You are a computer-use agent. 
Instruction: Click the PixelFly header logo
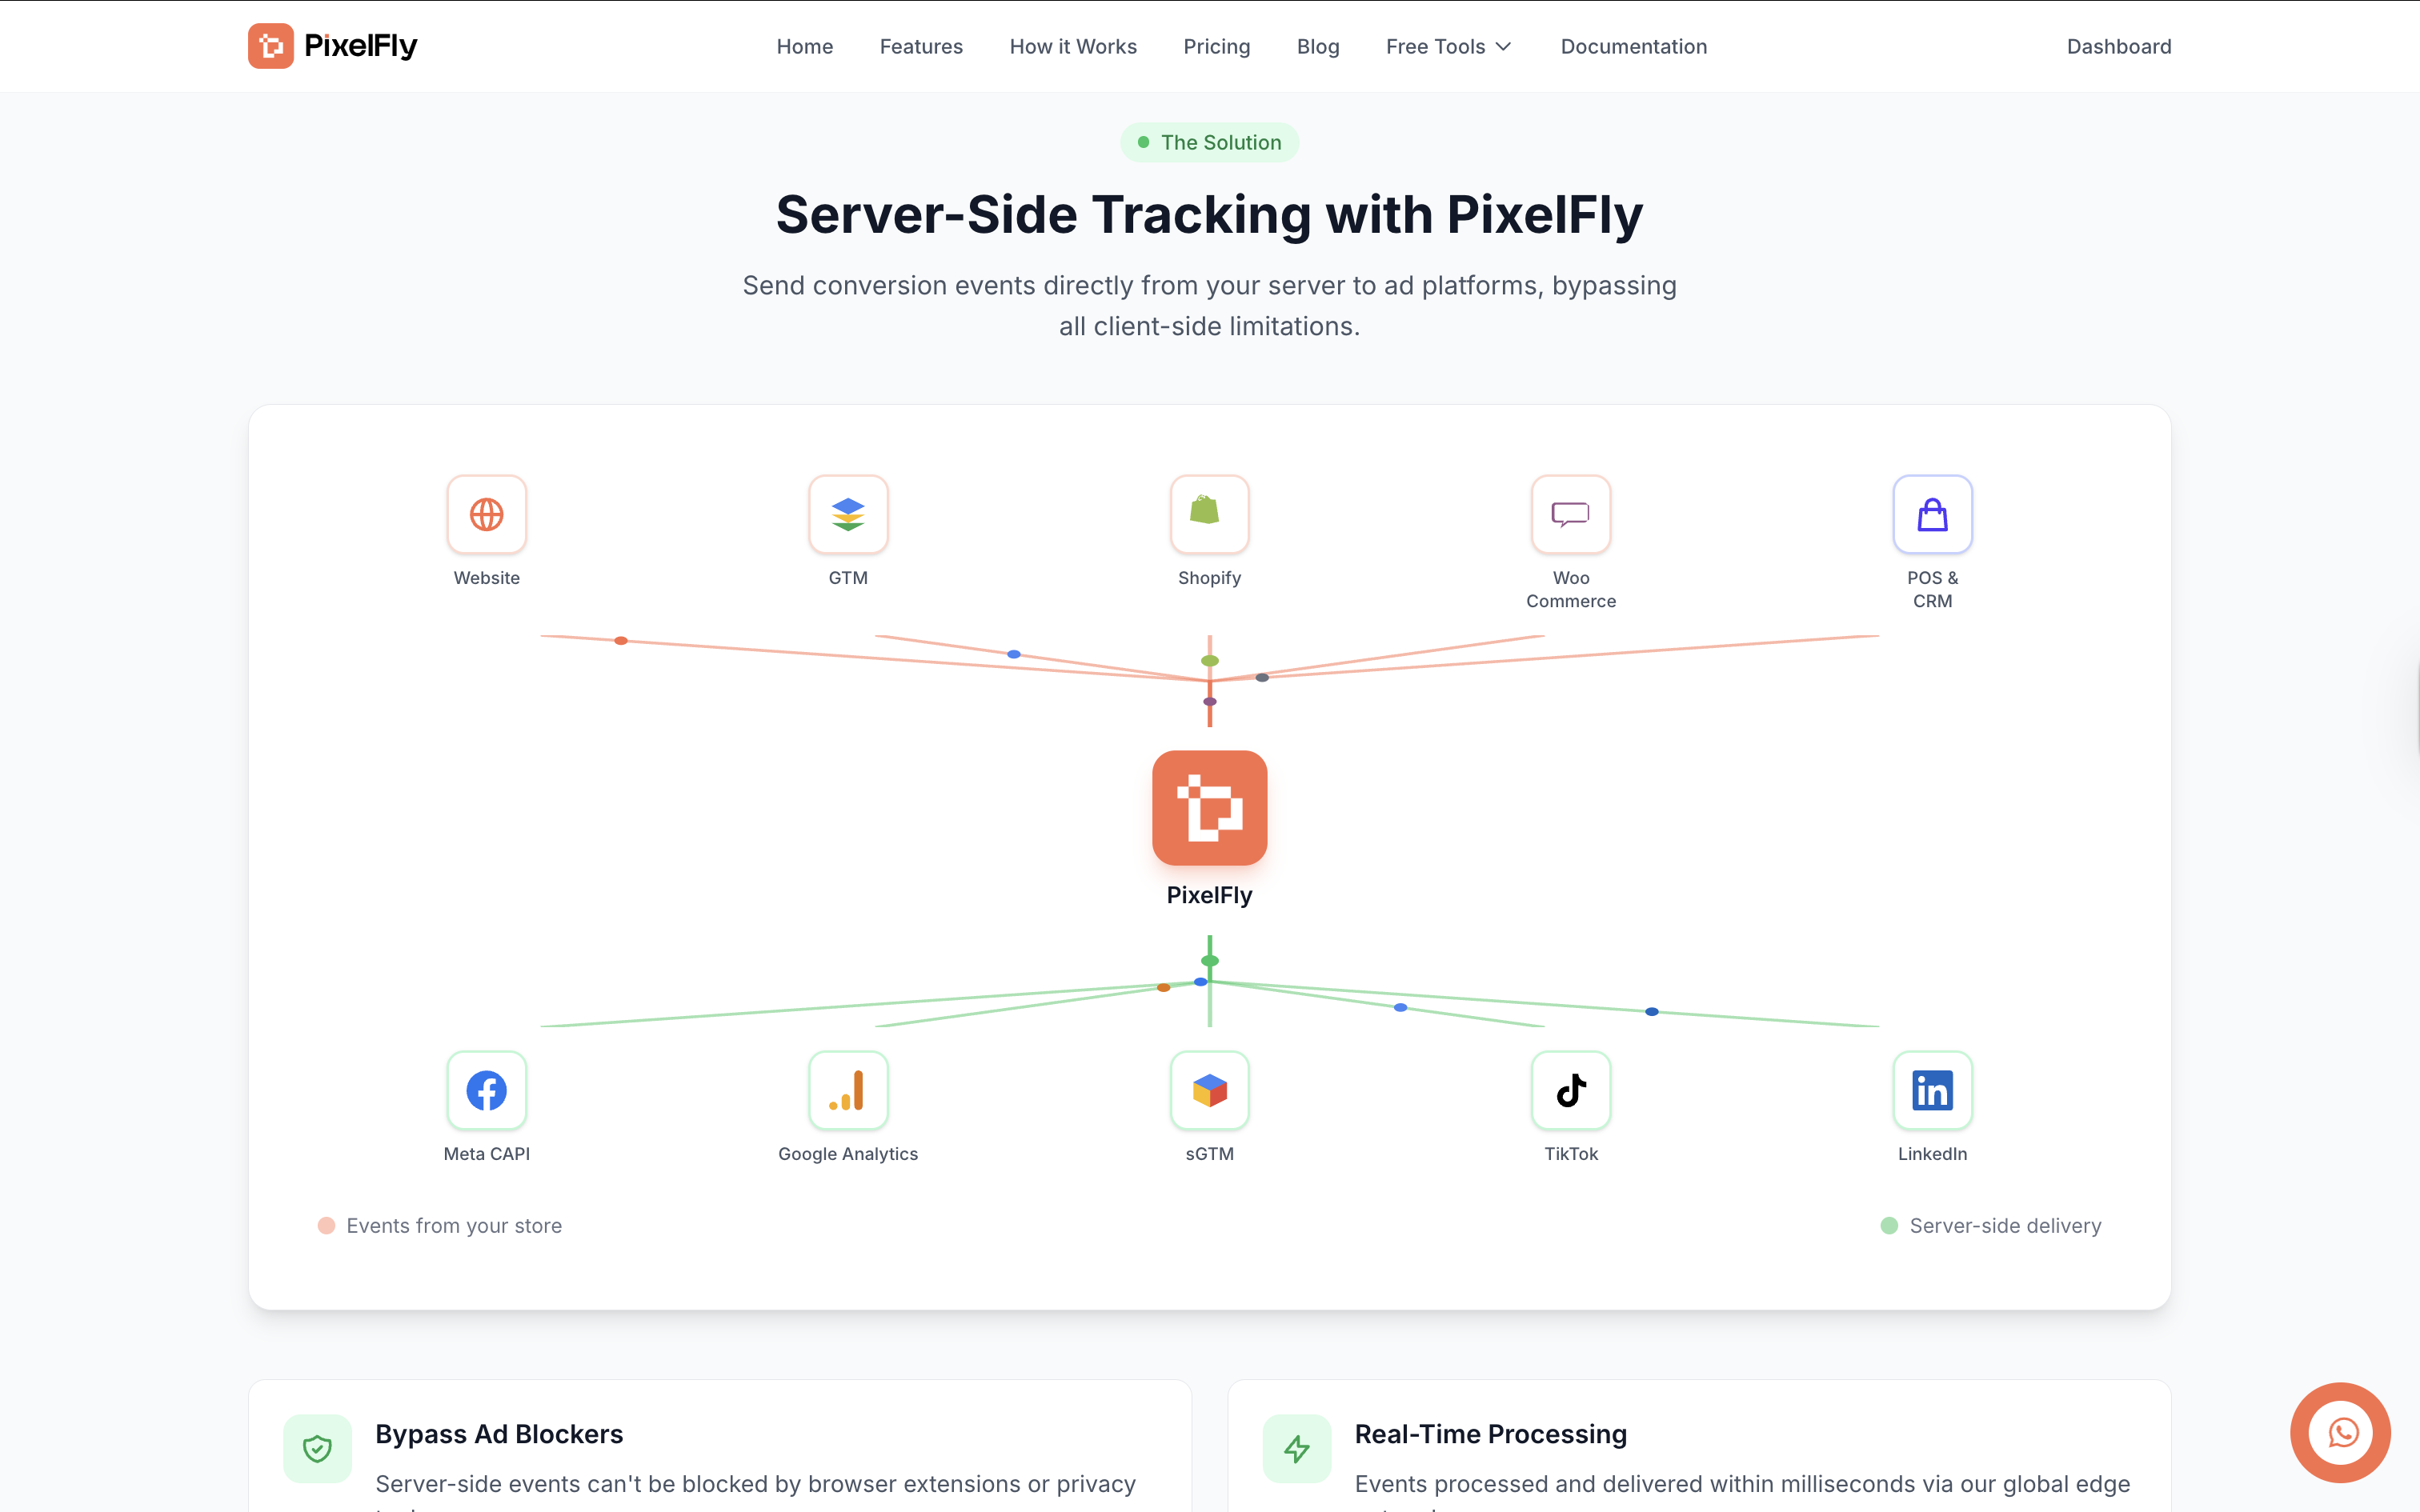(332, 46)
